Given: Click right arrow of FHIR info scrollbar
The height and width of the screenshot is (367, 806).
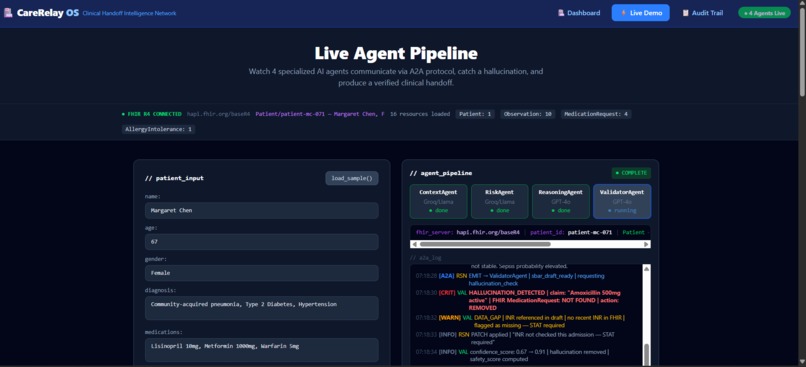Looking at the screenshot, I should coord(647,244).
